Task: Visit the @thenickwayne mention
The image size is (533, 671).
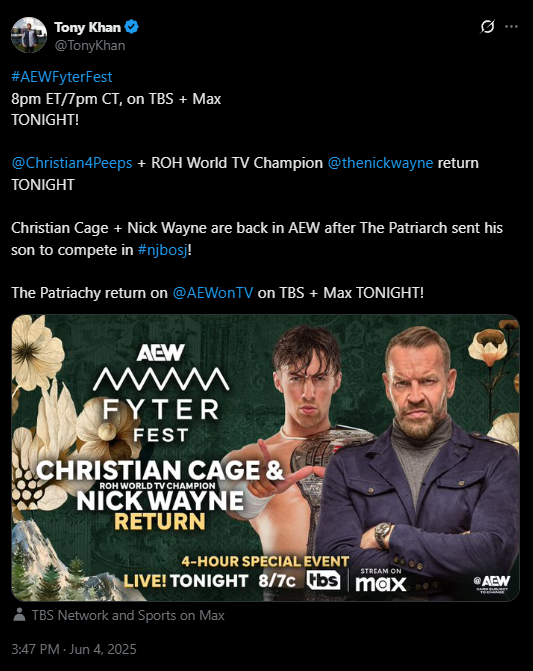Action: (380, 163)
